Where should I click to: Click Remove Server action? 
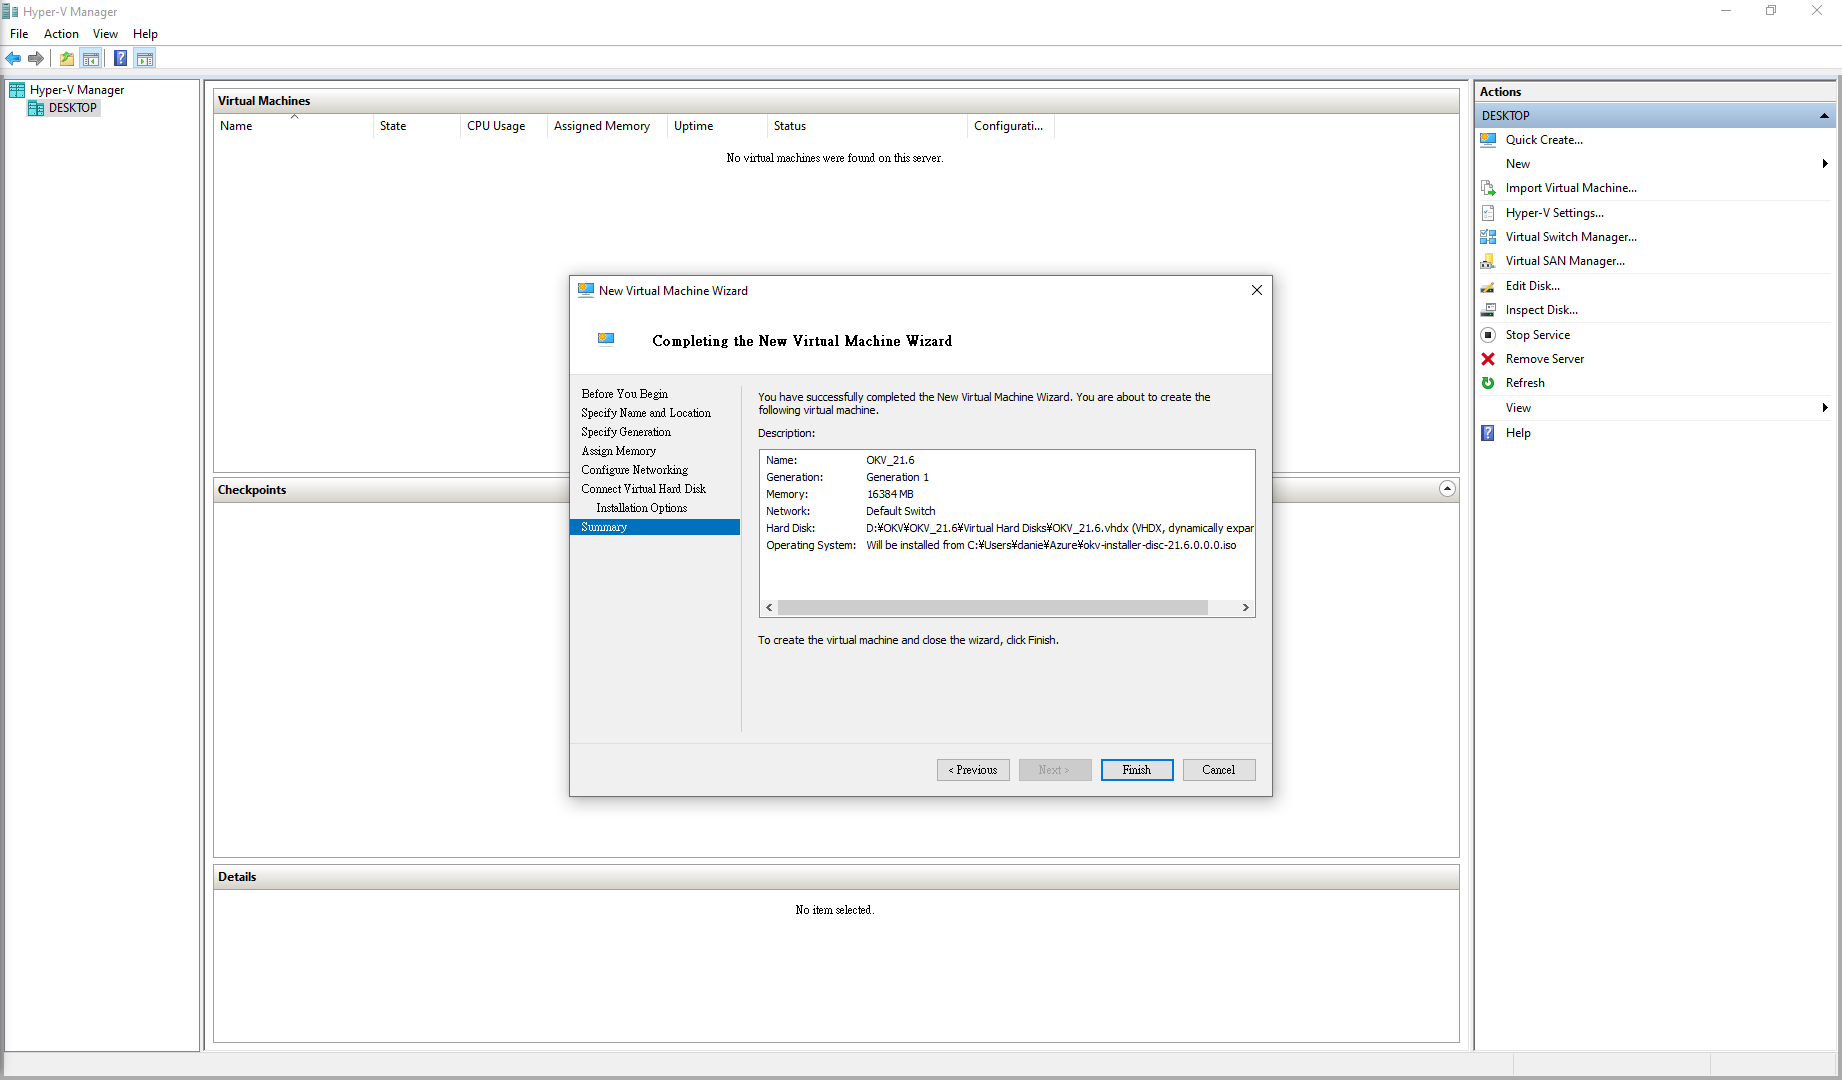click(x=1544, y=358)
